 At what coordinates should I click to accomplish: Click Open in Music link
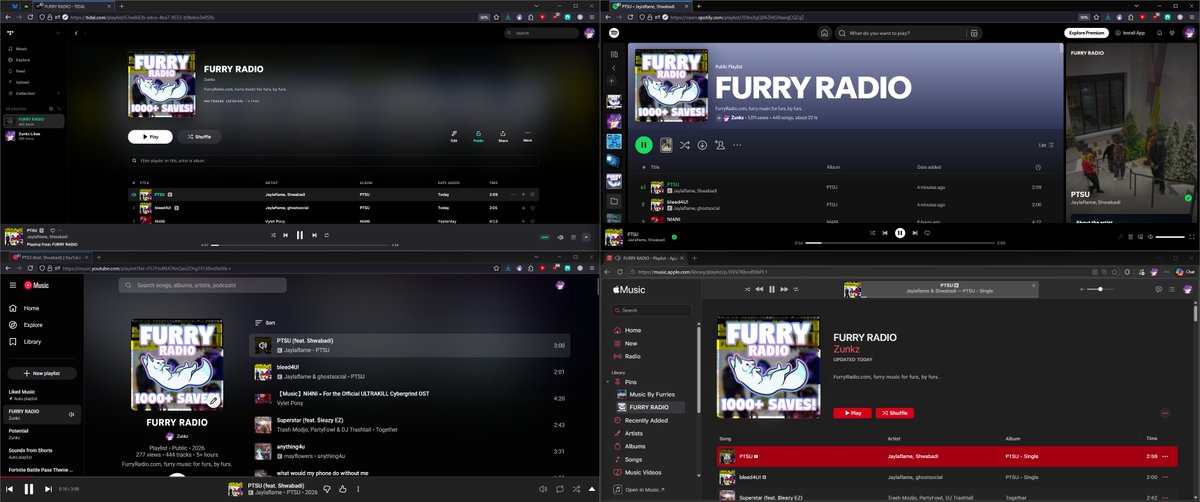tap(640, 490)
